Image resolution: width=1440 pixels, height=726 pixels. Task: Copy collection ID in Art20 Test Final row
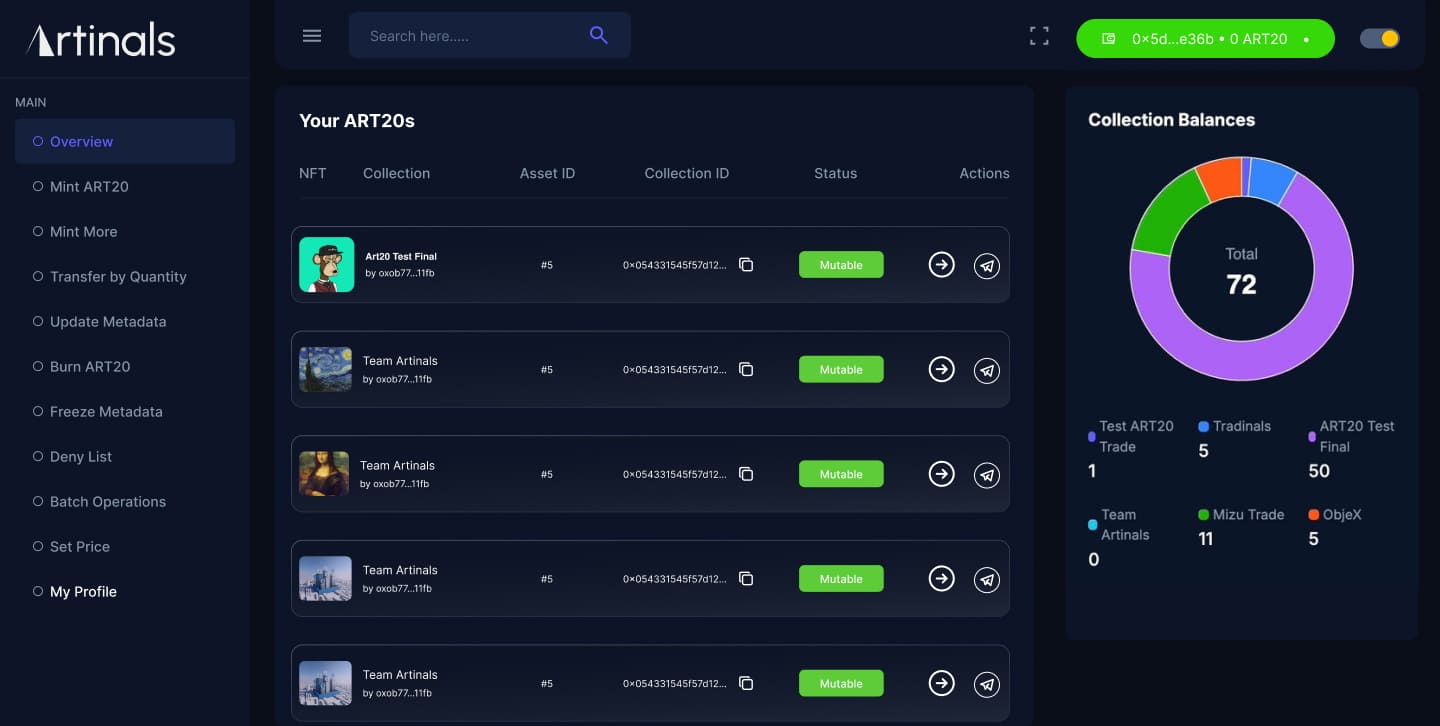pyautogui.click(x=746, y=265)
